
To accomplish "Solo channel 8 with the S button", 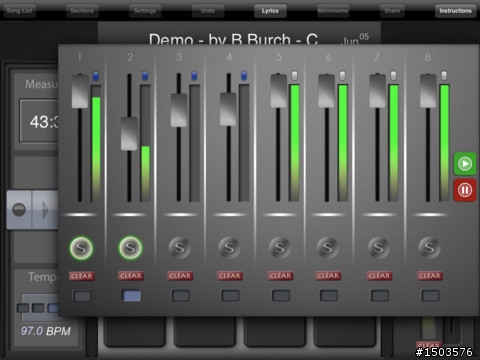I will [x=429, y=248].
